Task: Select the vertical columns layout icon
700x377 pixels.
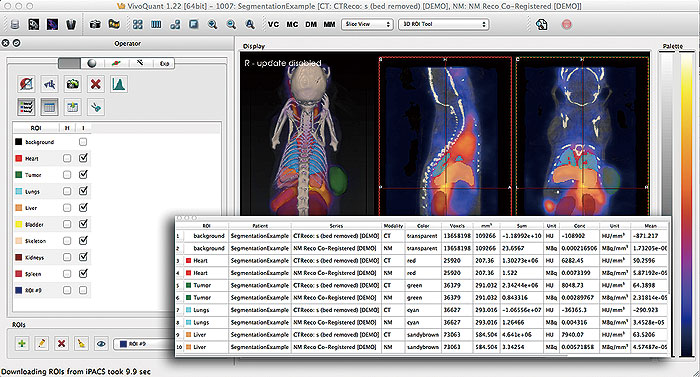Action: click(156, 24)
